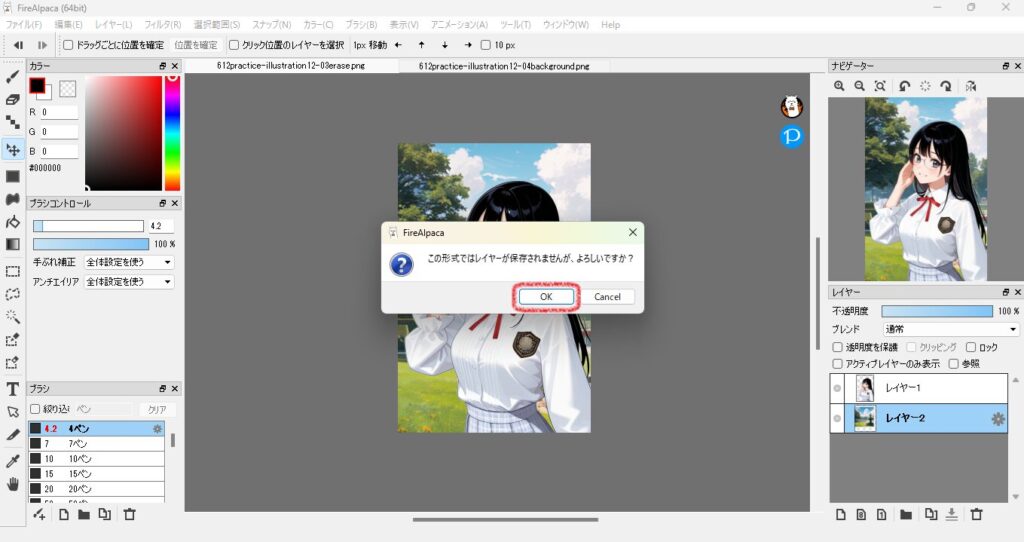Click the zoom in icon in Navigator
The height and width of the screenshot is (542, 1024).
pos(839,87)
